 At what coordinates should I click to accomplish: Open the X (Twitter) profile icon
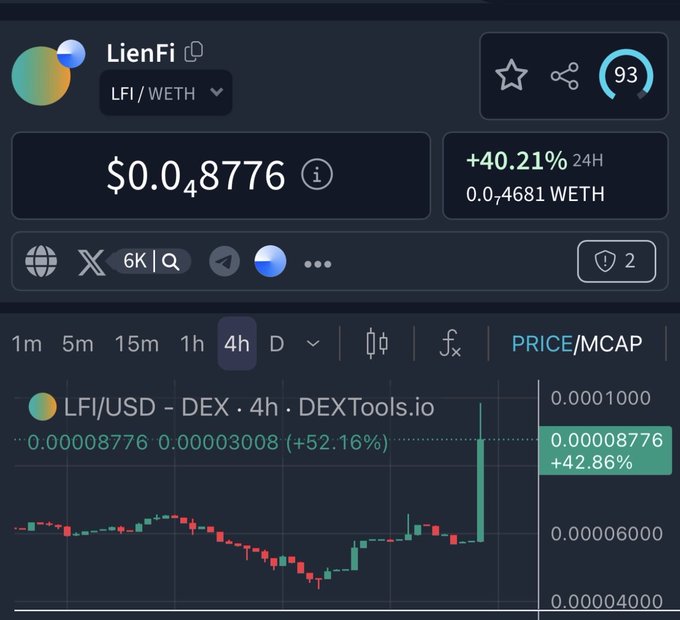coord(91,262)
